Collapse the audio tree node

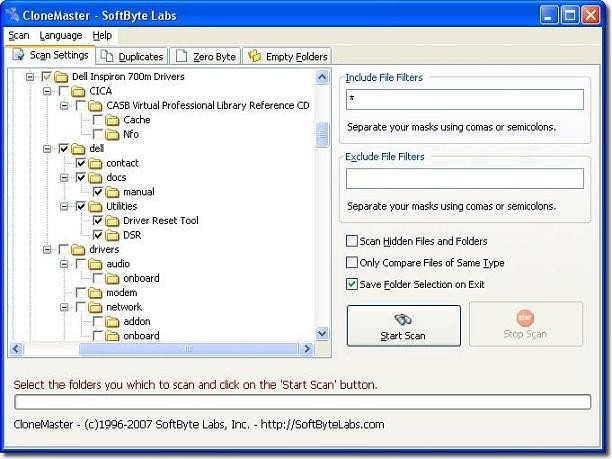[64, 264]
